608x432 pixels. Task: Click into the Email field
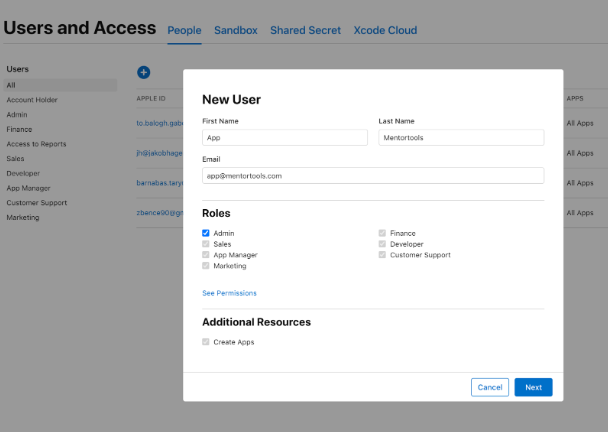click(x=372, y=175)
